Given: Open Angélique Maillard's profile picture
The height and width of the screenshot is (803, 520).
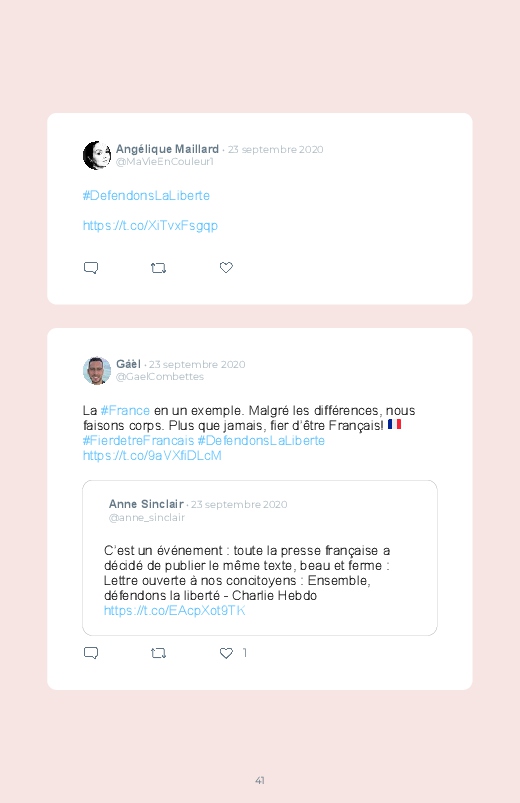Looking at the screenshot, I should pyautogui.click(x=97, y=155).
